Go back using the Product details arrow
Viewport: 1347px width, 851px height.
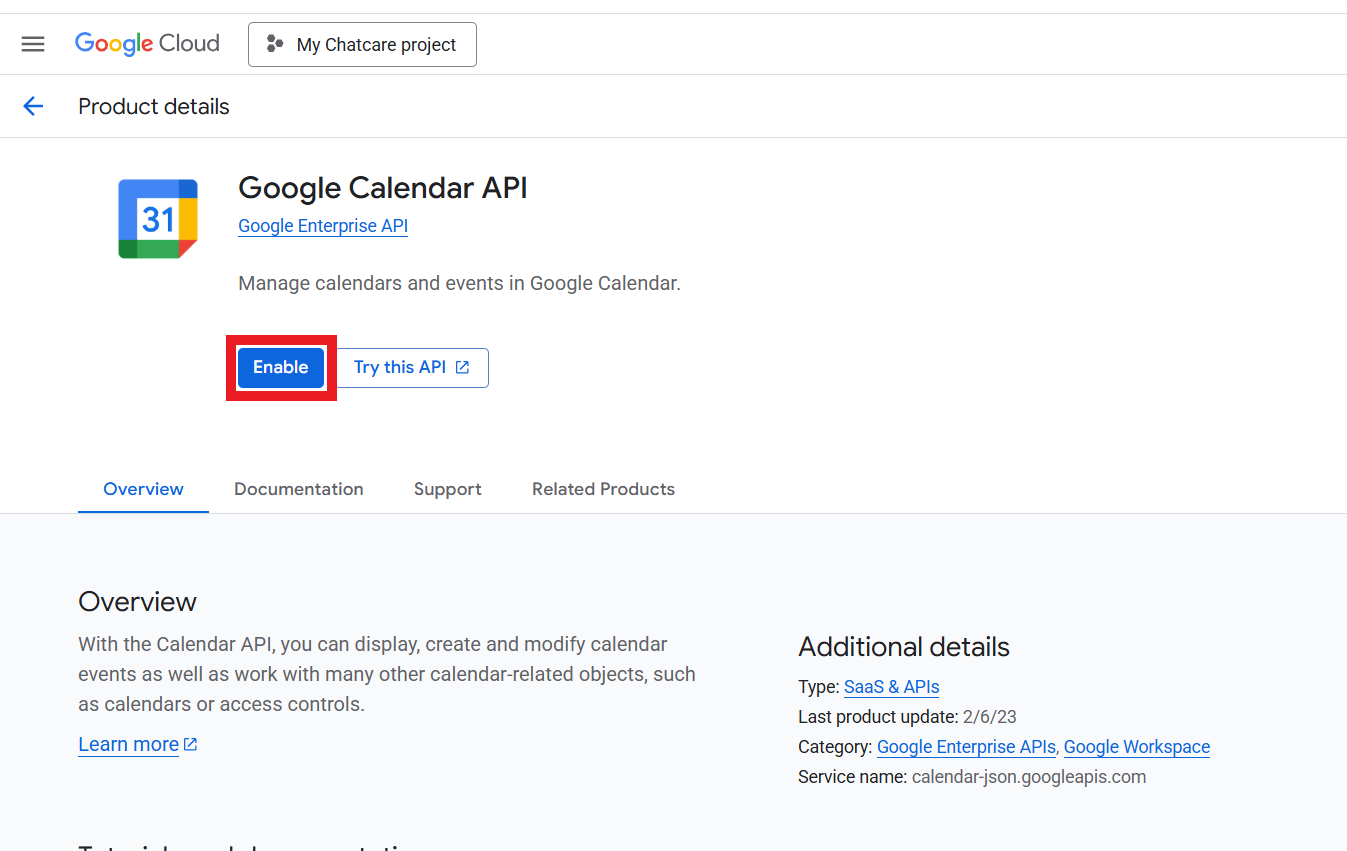coord(33,106)
